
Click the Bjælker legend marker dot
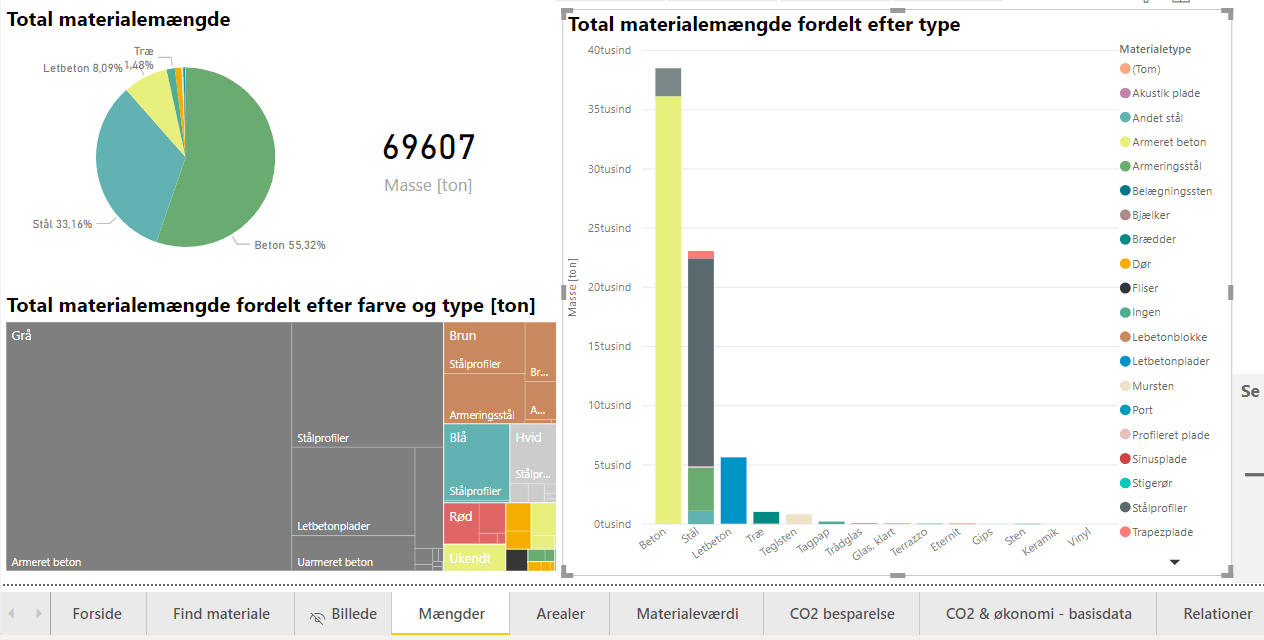(x=1123, y=214)
